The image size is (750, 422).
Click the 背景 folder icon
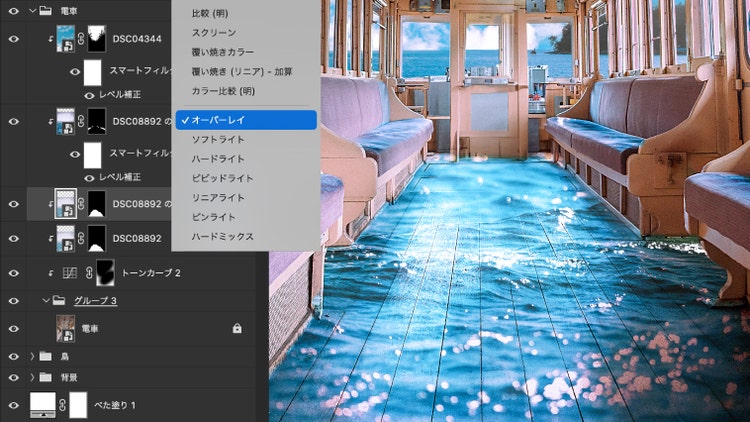(x=45, y=378)
